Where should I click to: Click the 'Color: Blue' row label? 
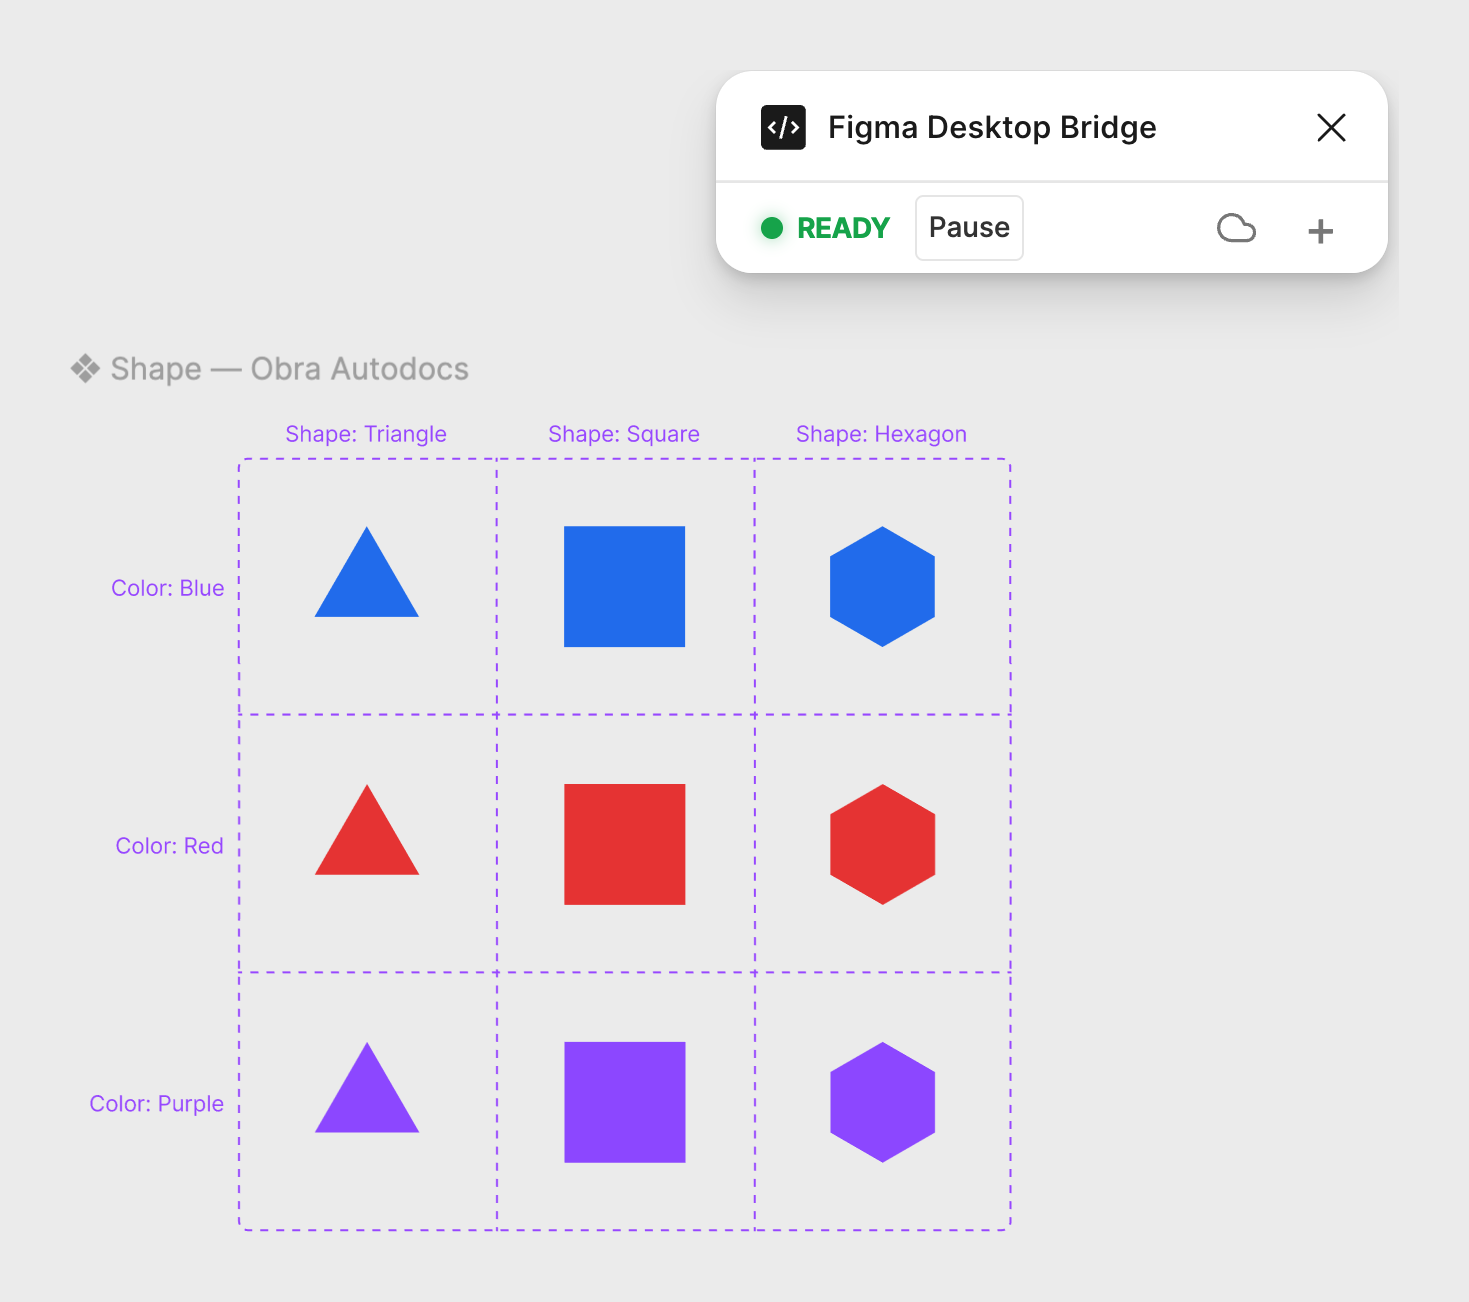pos(167,588)
